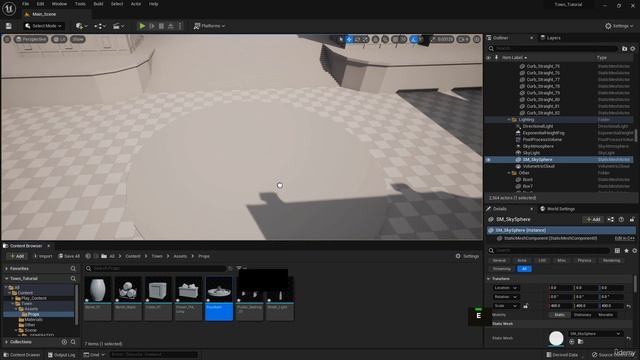Image resolution: width=640 pixels, height=360 pixels.
Task: Select the Streaming filter in Details
Action: coord(502,269)
